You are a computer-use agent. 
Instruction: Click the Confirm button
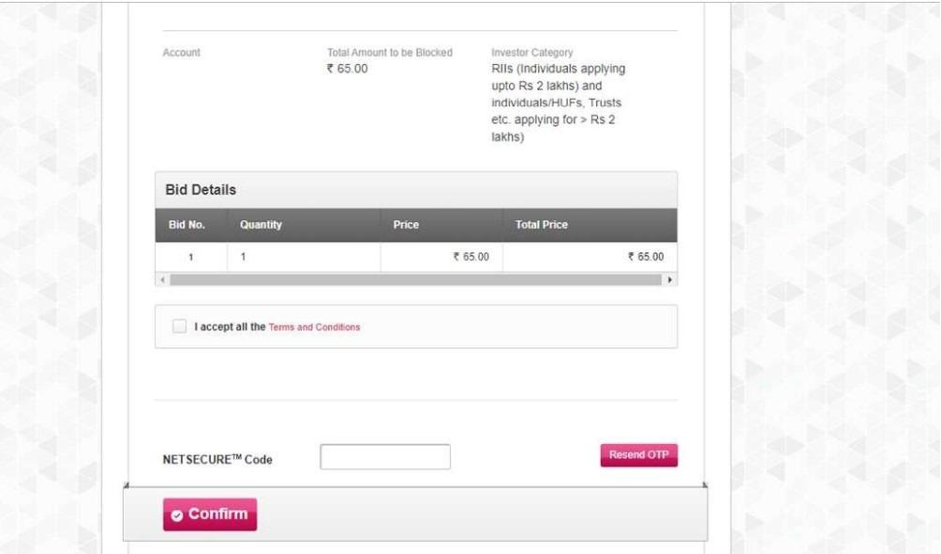pos(210,514)
